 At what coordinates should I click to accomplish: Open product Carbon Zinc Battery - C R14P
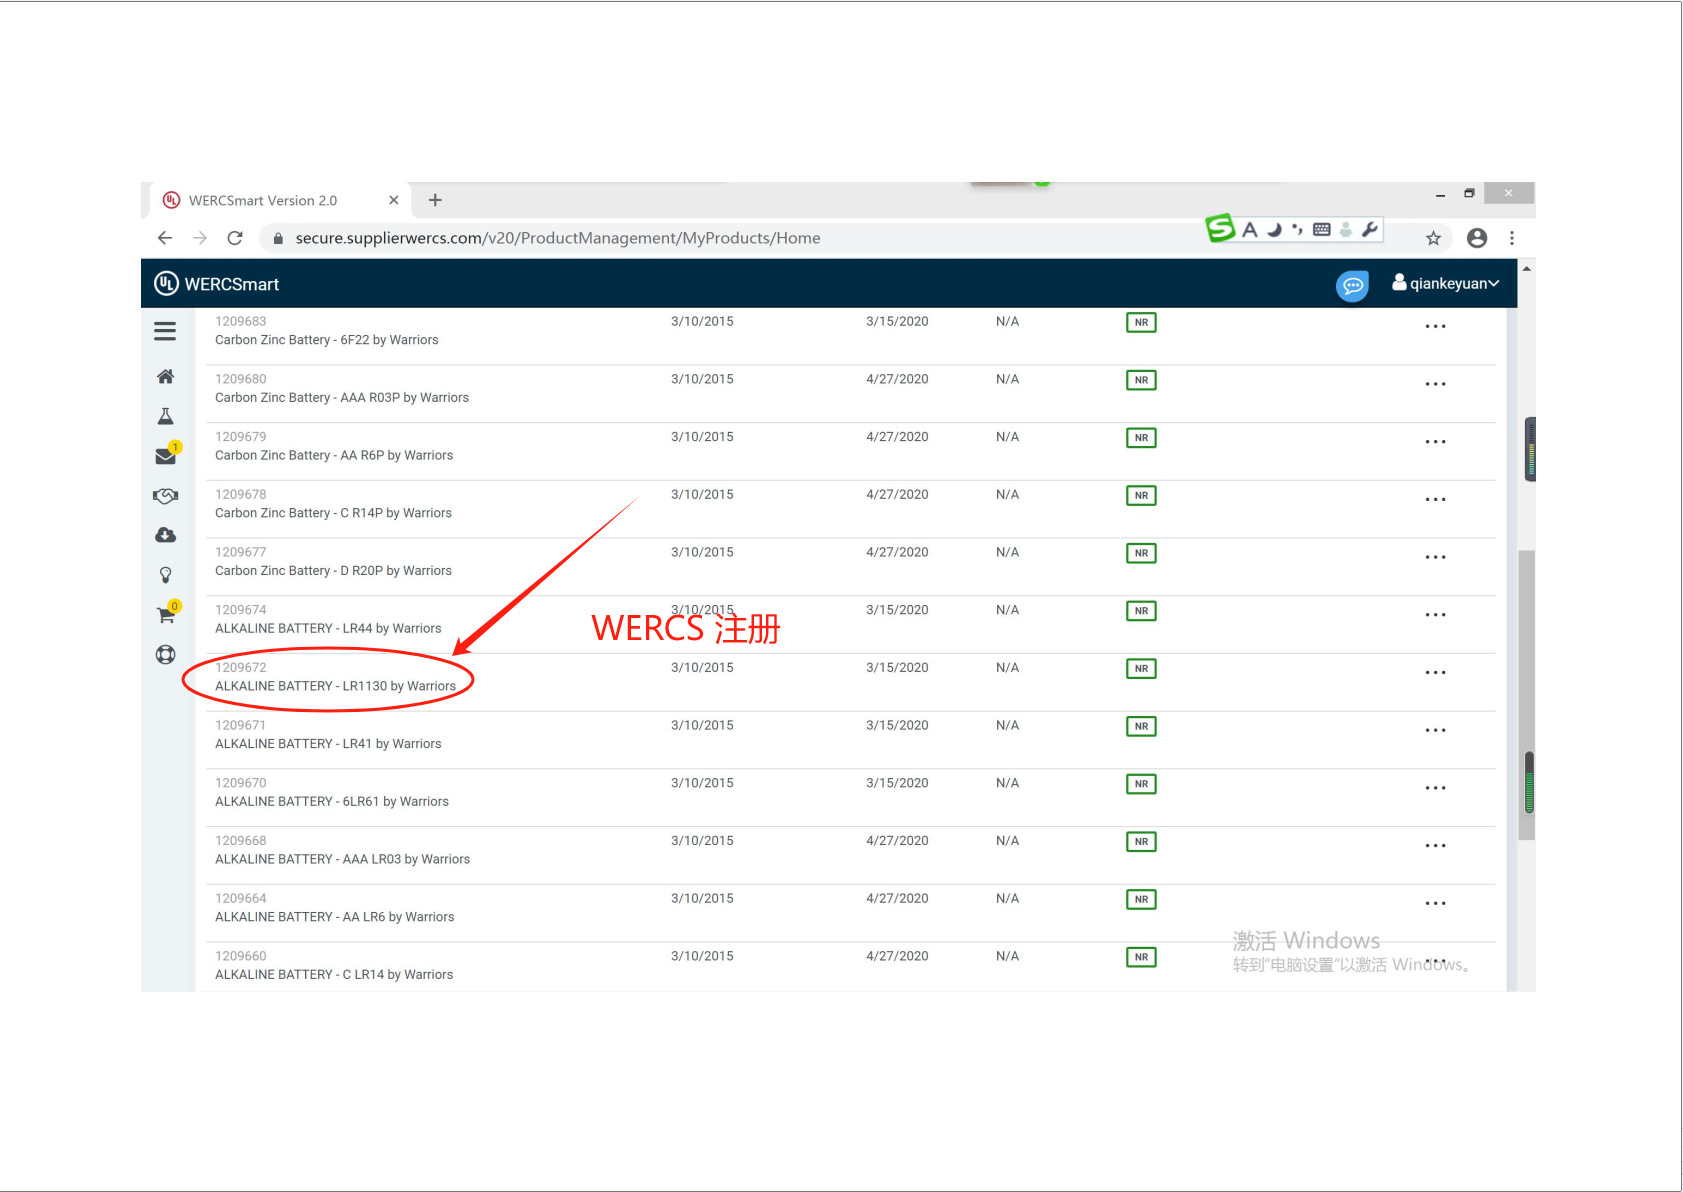(334, 513)
